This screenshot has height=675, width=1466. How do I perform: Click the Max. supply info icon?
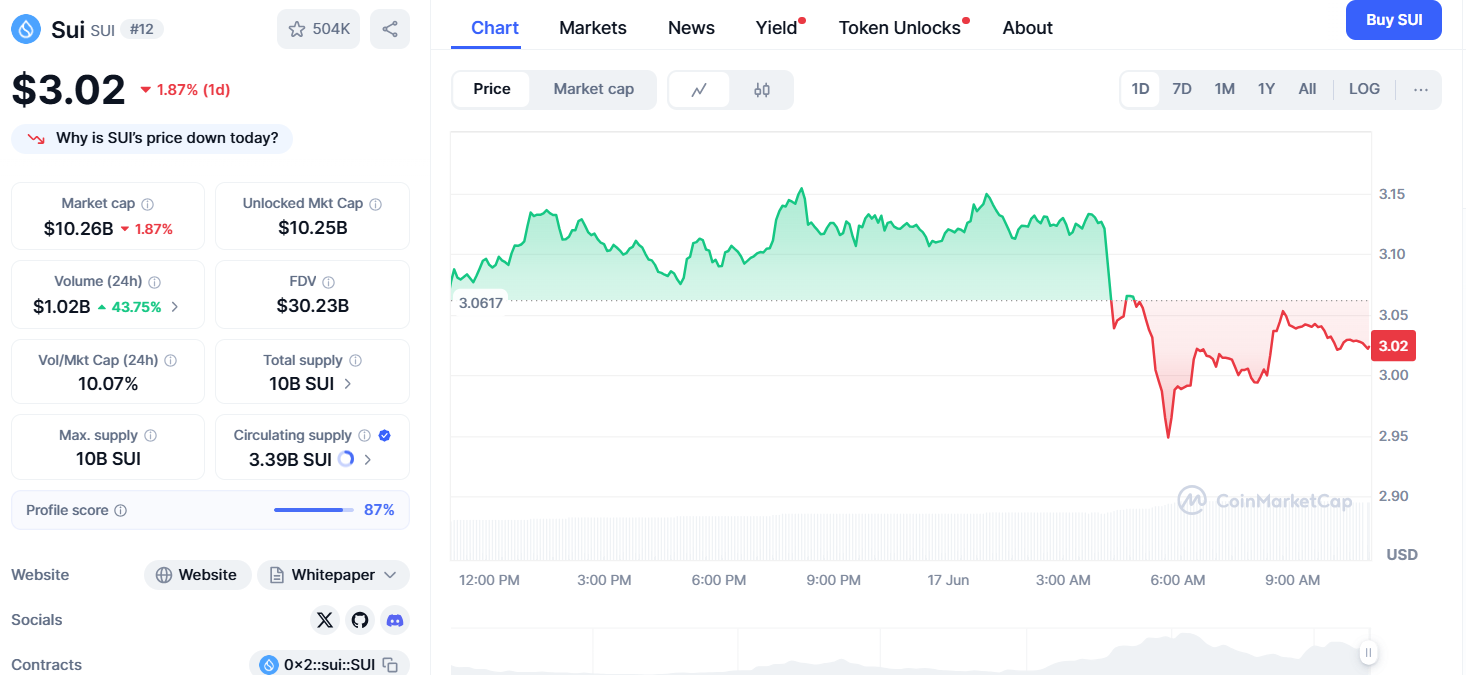(150, 436)
